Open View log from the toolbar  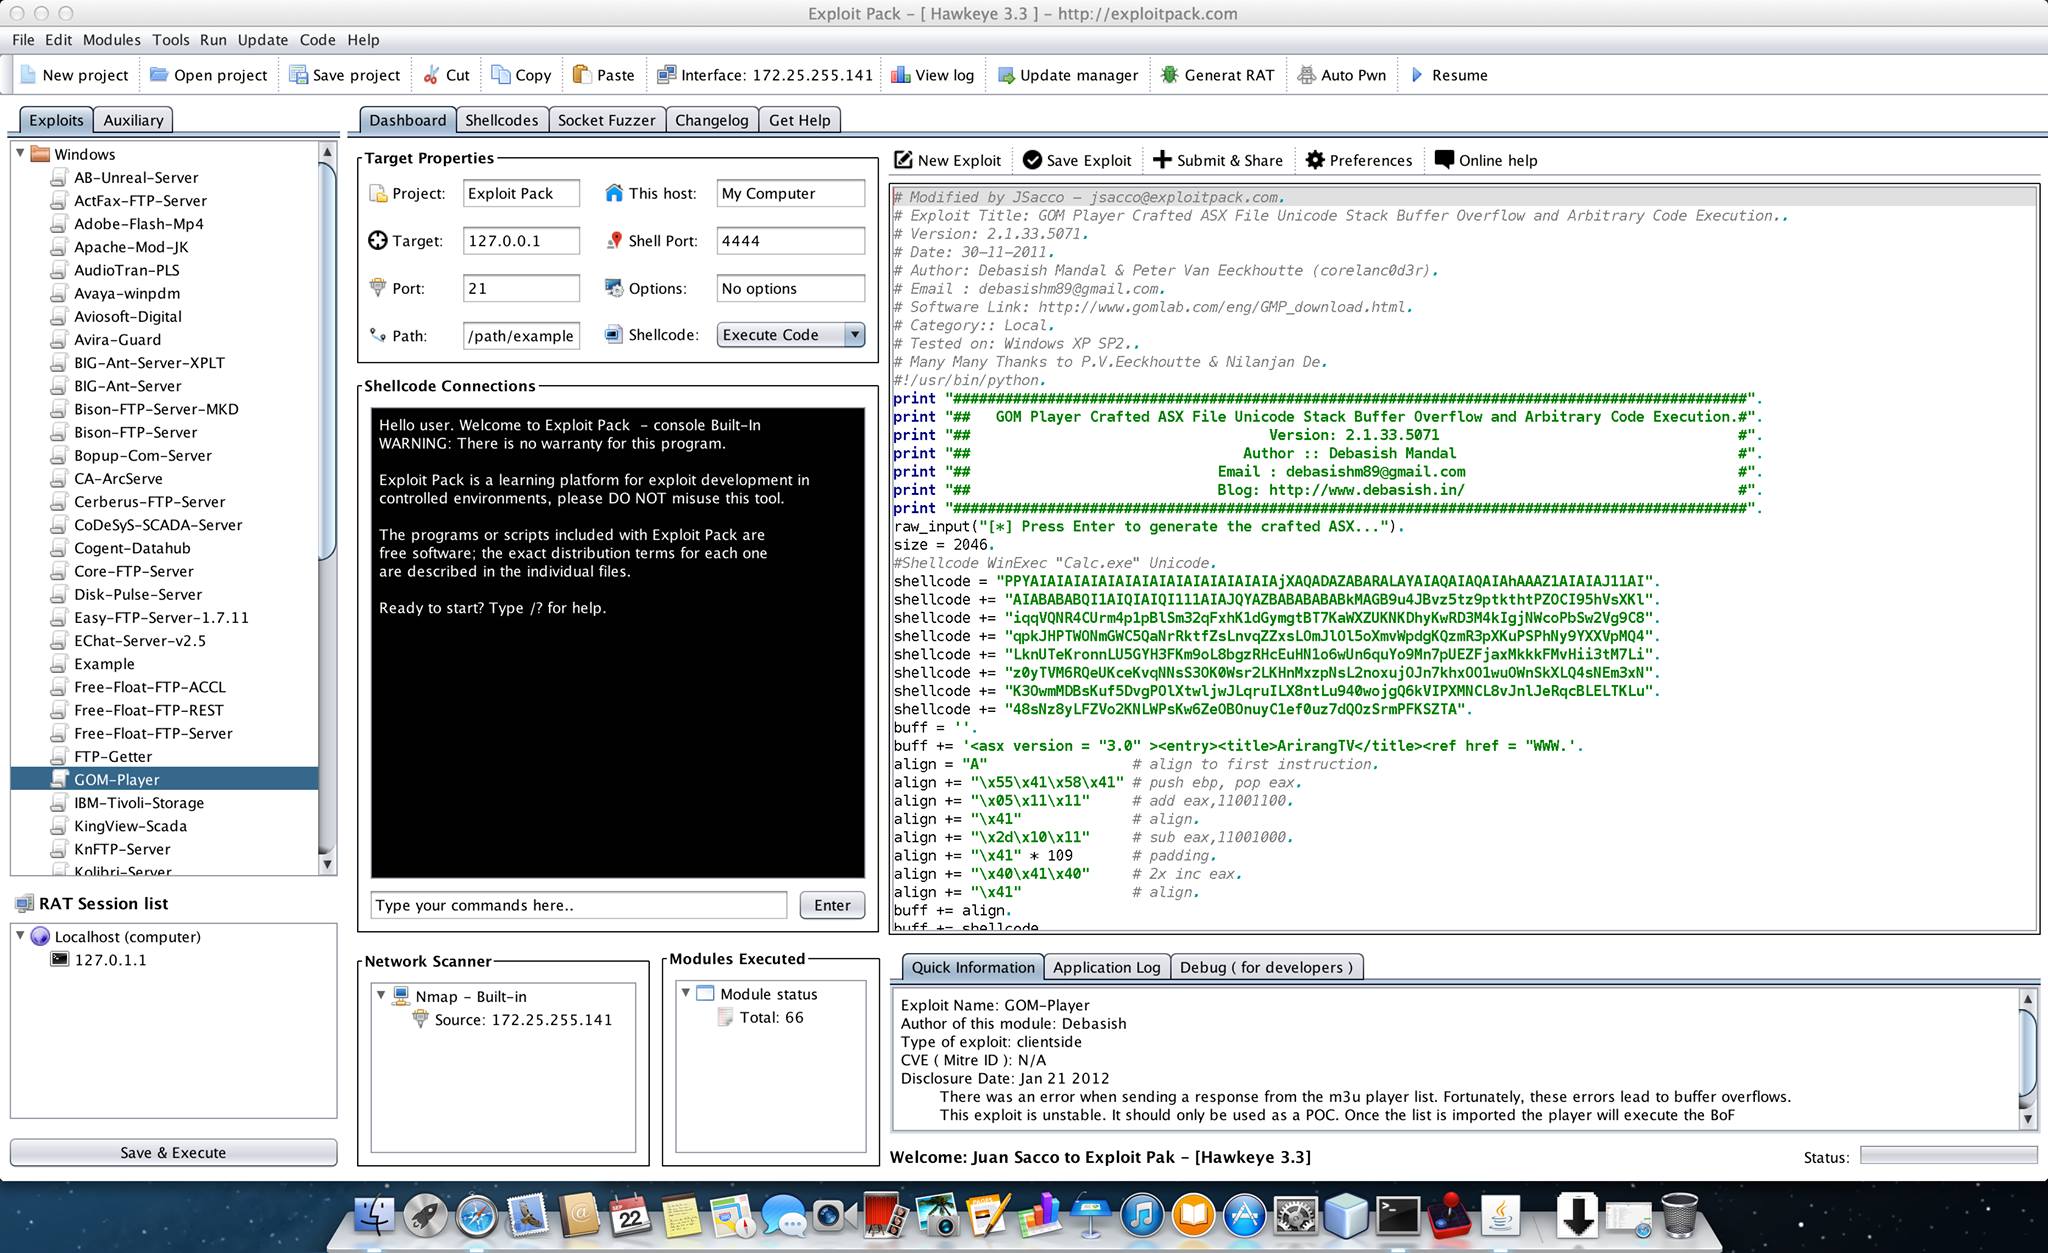(x=932, y=75)
